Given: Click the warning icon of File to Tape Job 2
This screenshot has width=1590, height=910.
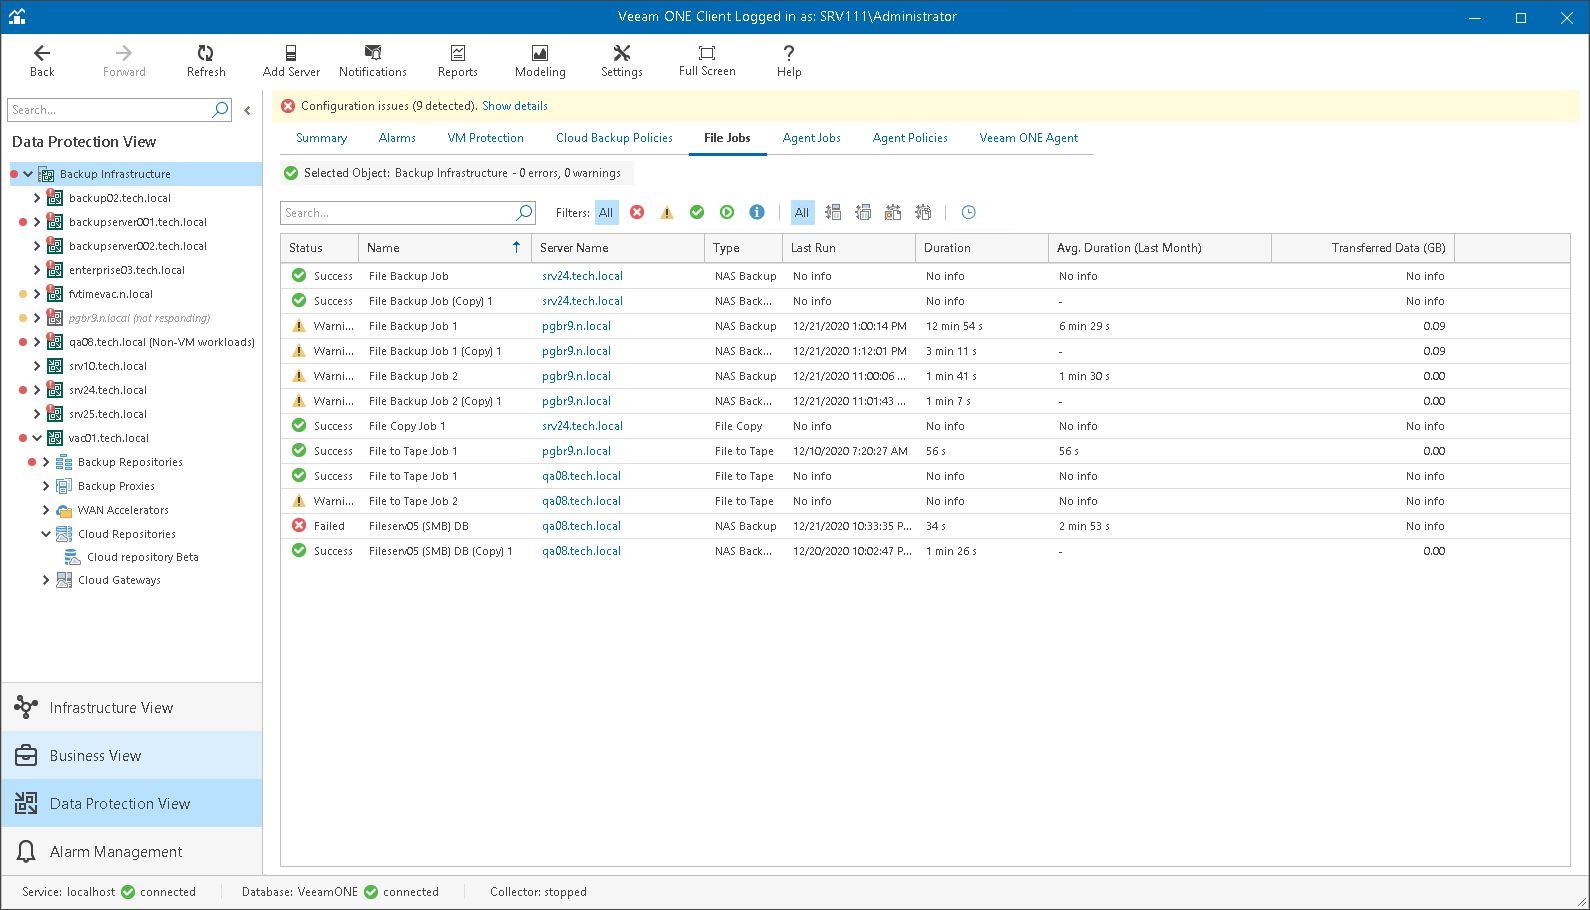Looking at the screenshot, I should click(298, 500).
